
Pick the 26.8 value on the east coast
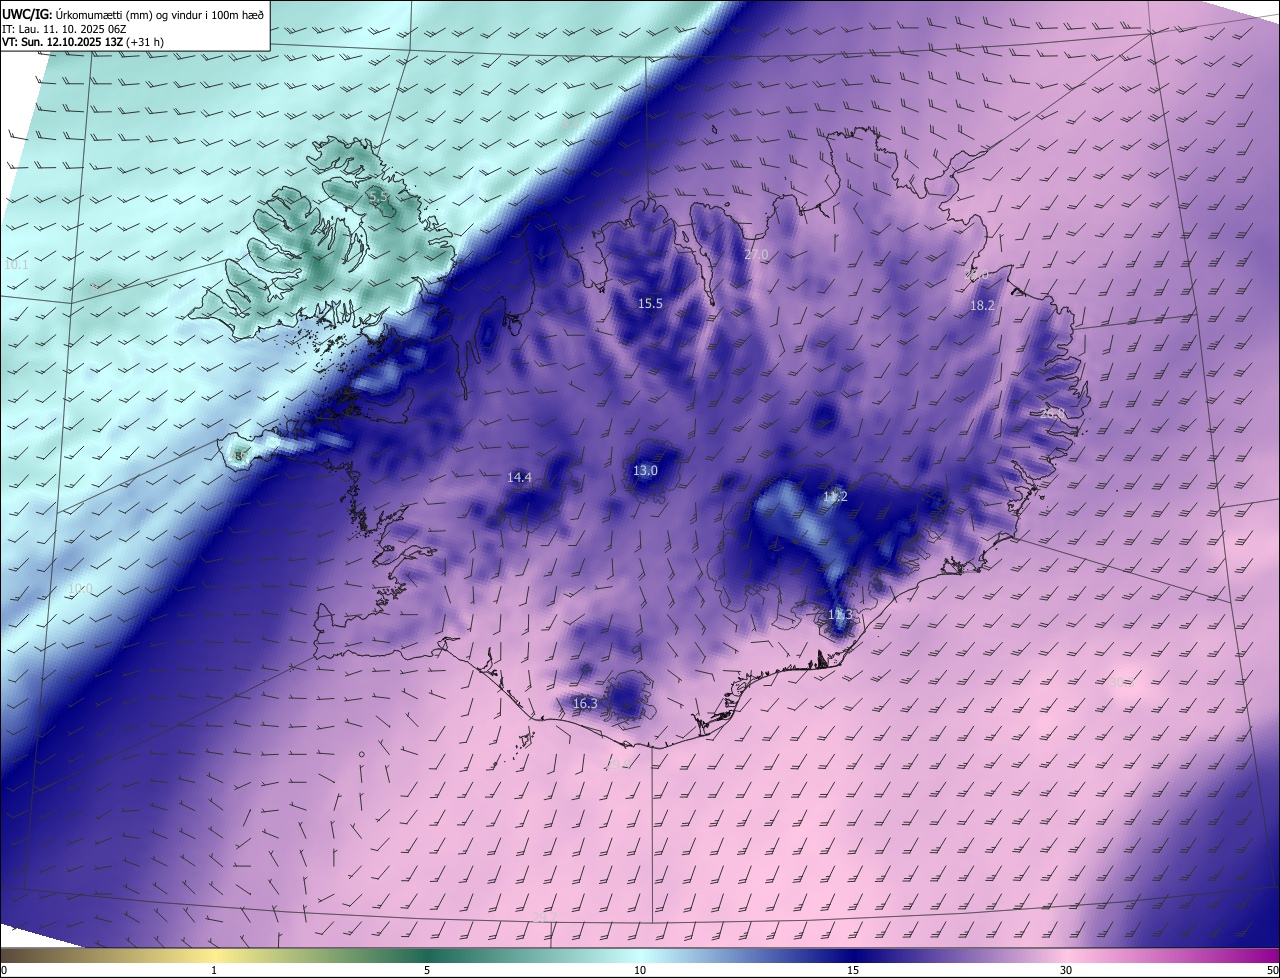(x=1054, y=412)
